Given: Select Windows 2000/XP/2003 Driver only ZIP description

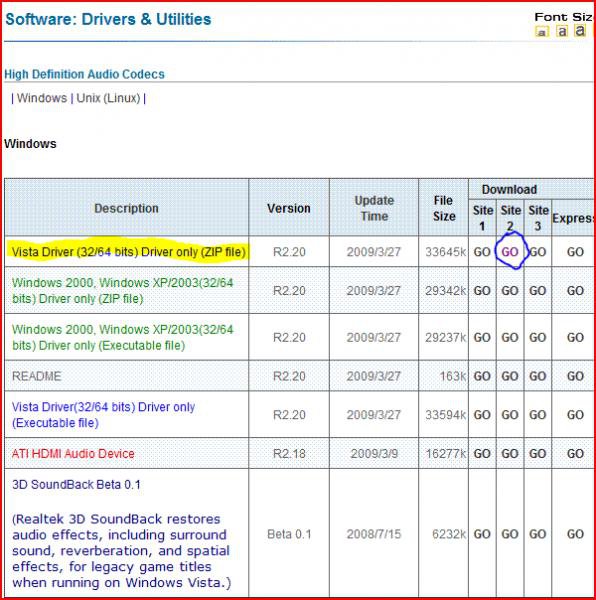Looking at the screenshot, I should [122, 291].
